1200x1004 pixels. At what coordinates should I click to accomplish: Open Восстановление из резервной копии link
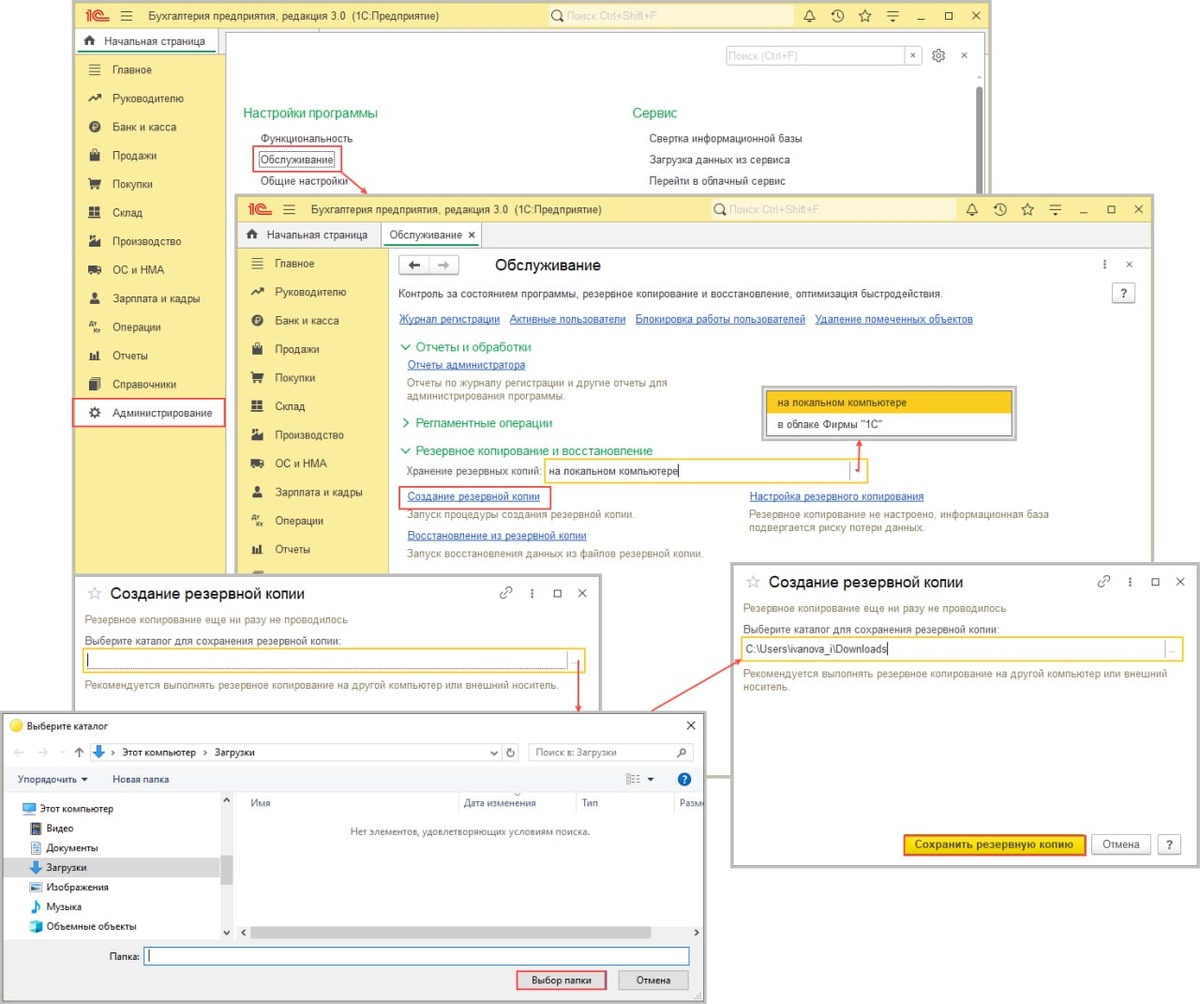496,535
